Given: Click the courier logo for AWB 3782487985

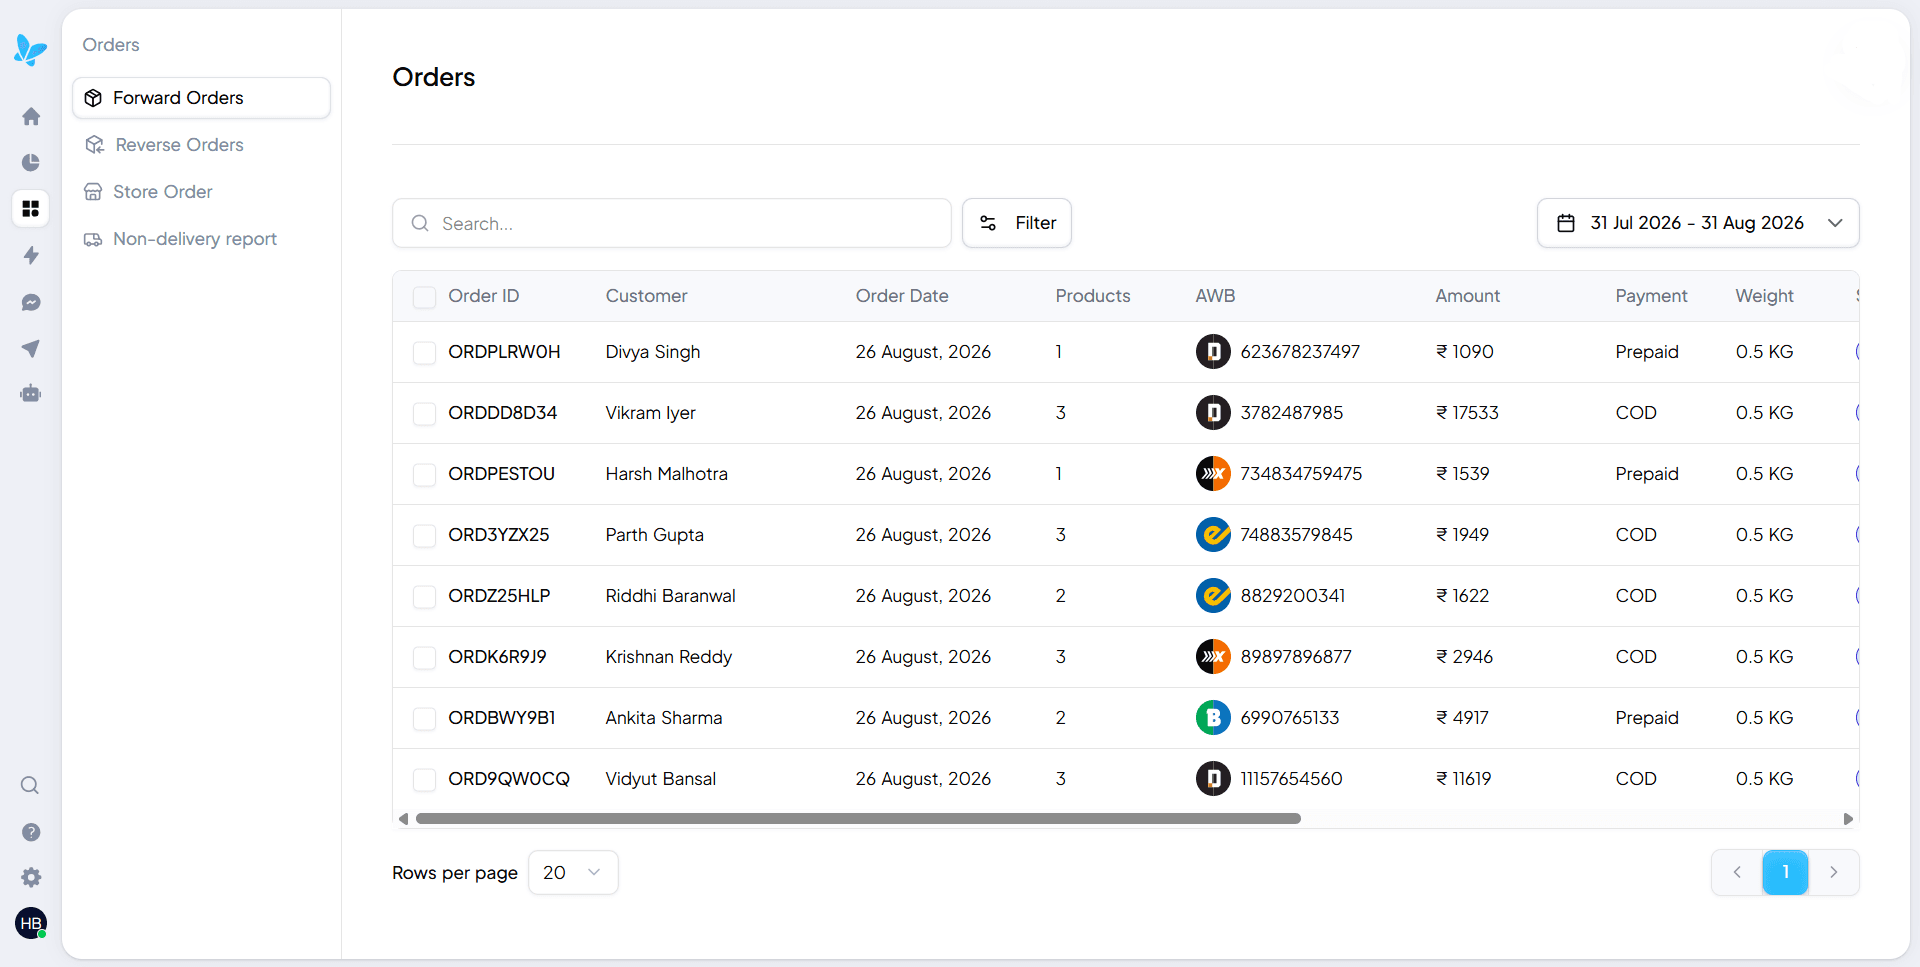Looking at the screenshot, I should click(1213, 413).
